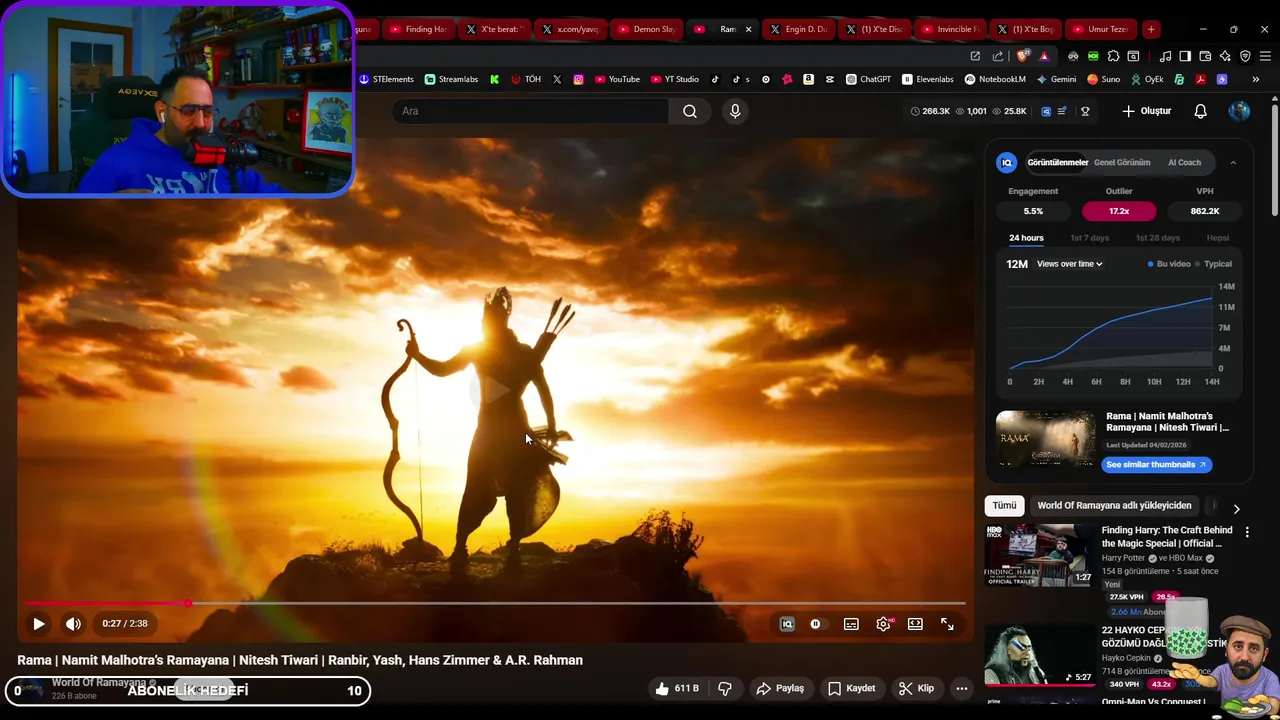Open the Suno bookmark

click(x=1103, y=79)
